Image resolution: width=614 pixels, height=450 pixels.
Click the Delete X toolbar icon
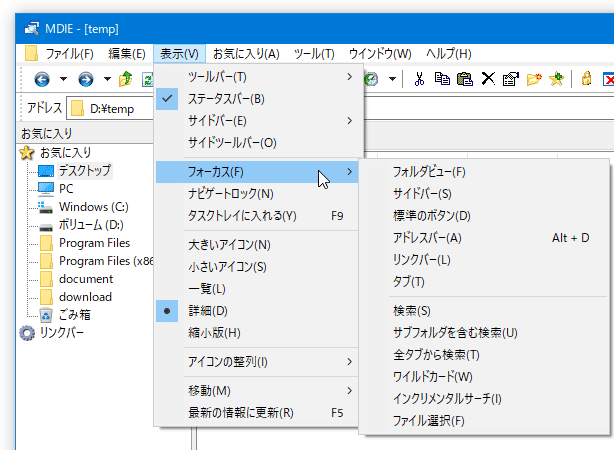(488, 79)
